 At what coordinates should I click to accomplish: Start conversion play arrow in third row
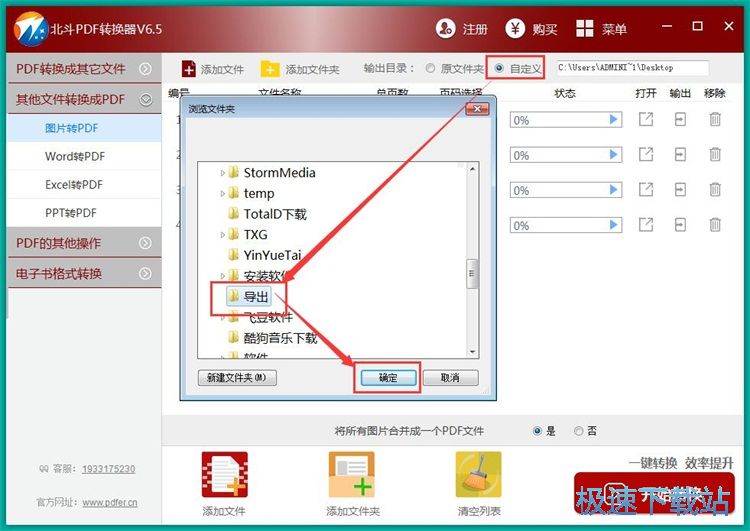pyautogui.click(x=614, y=190)
